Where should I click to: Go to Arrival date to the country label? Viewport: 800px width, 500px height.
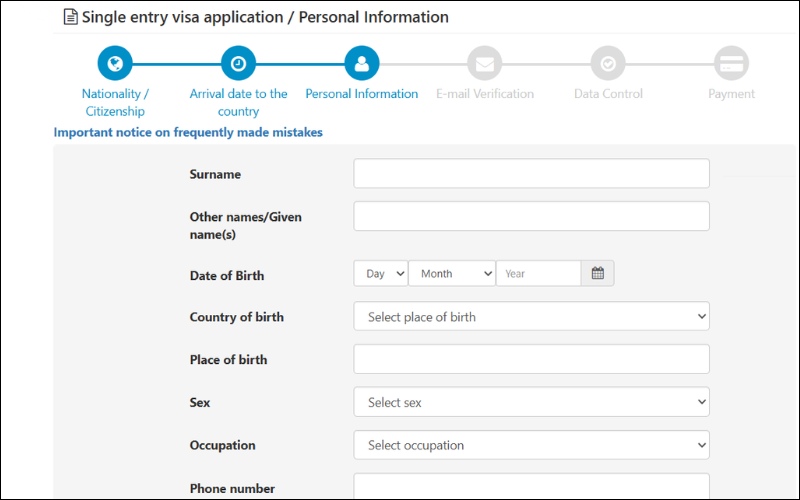tap(238, 102)
